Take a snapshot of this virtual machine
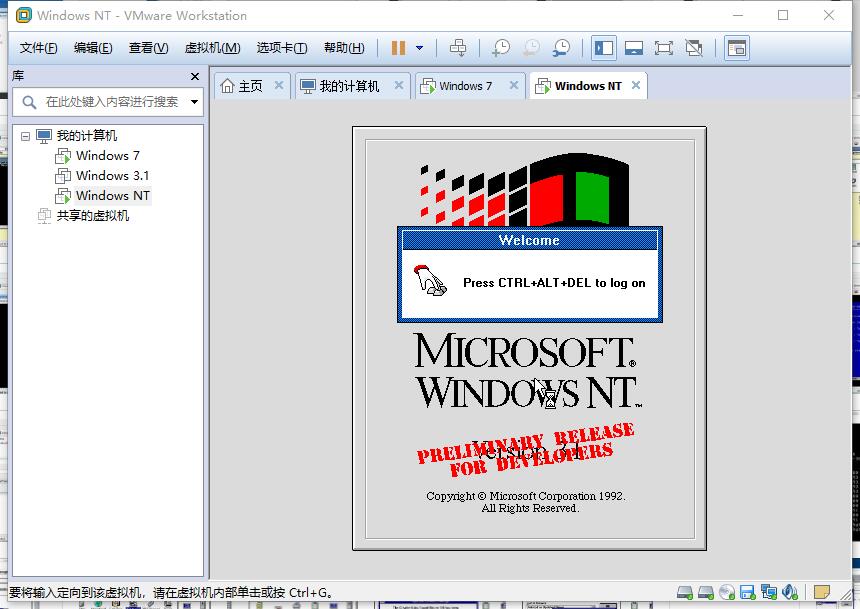This screenshot has width=860, height=609. point(501,48)
